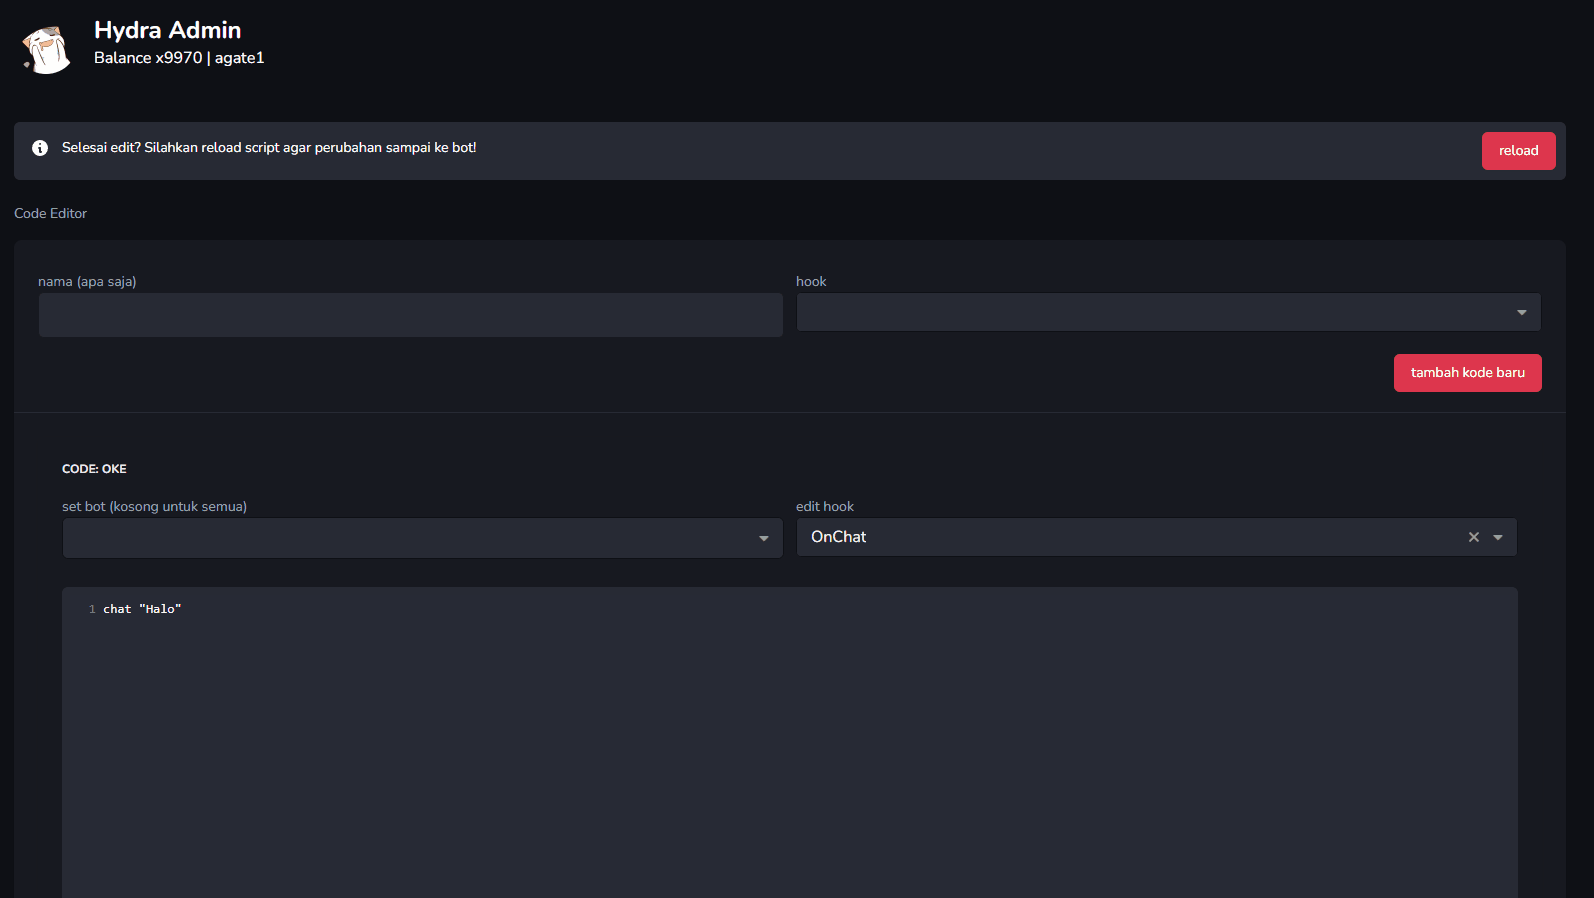Screen dimensions: 1594x898
Task: Click the CODE: OKE heading
Action: [94, 469]
